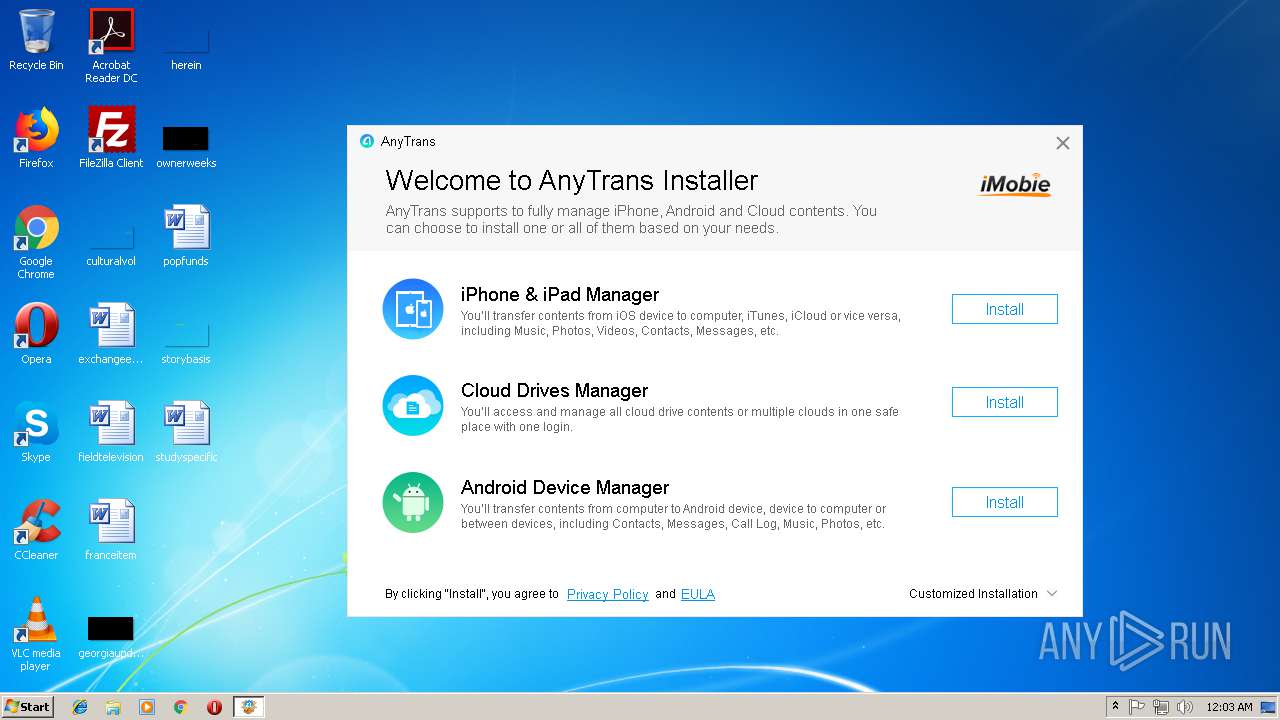
Task: Open the Privacy Policy link
Action: pyautogui.click(x=607, y=594)
